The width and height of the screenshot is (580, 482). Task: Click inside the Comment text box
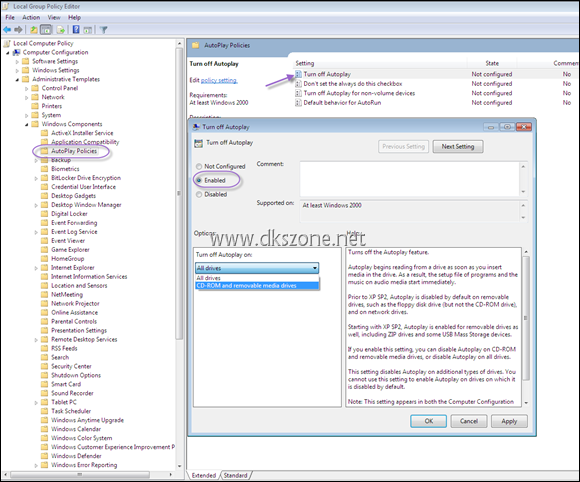[x=409, y=179]
